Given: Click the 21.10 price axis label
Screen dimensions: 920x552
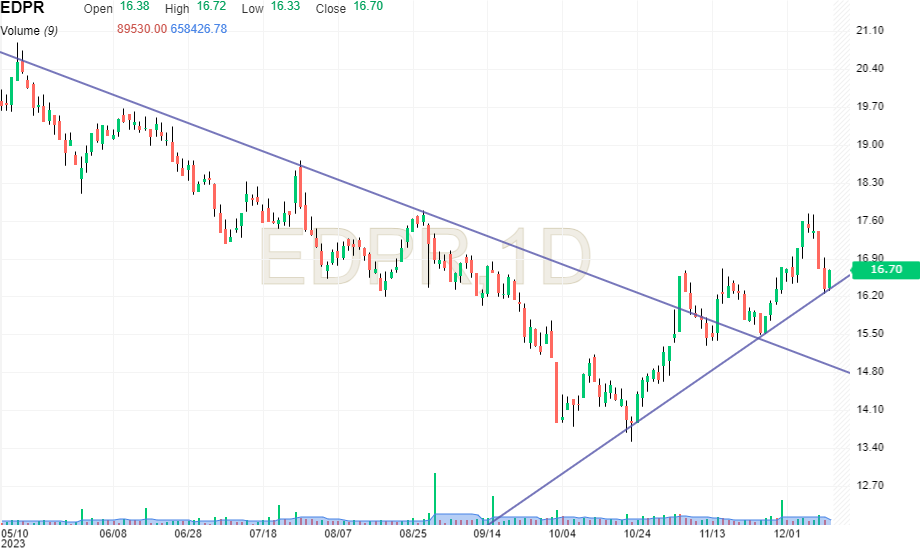Looking at the screenshot, I should pyautogui.click(x=870, y=31).
